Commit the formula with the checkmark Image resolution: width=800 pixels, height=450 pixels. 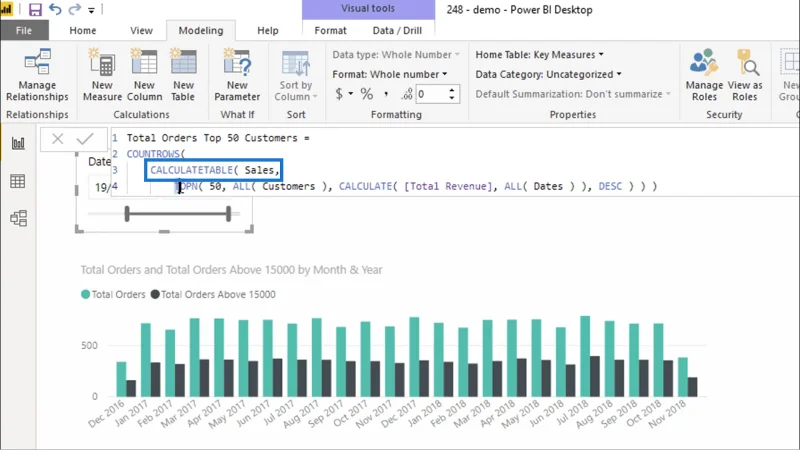tap(85, 139)
